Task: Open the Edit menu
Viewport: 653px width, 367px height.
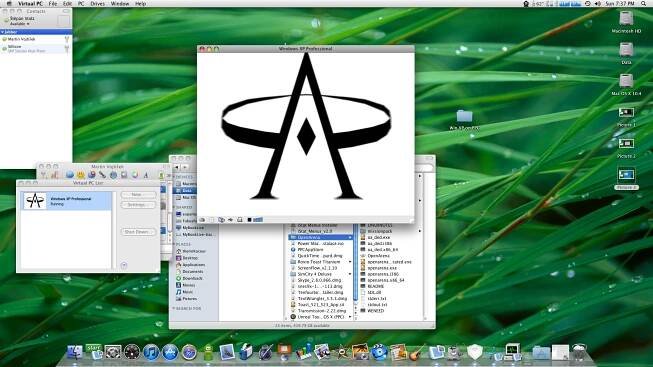Action: tap(67, 3)
